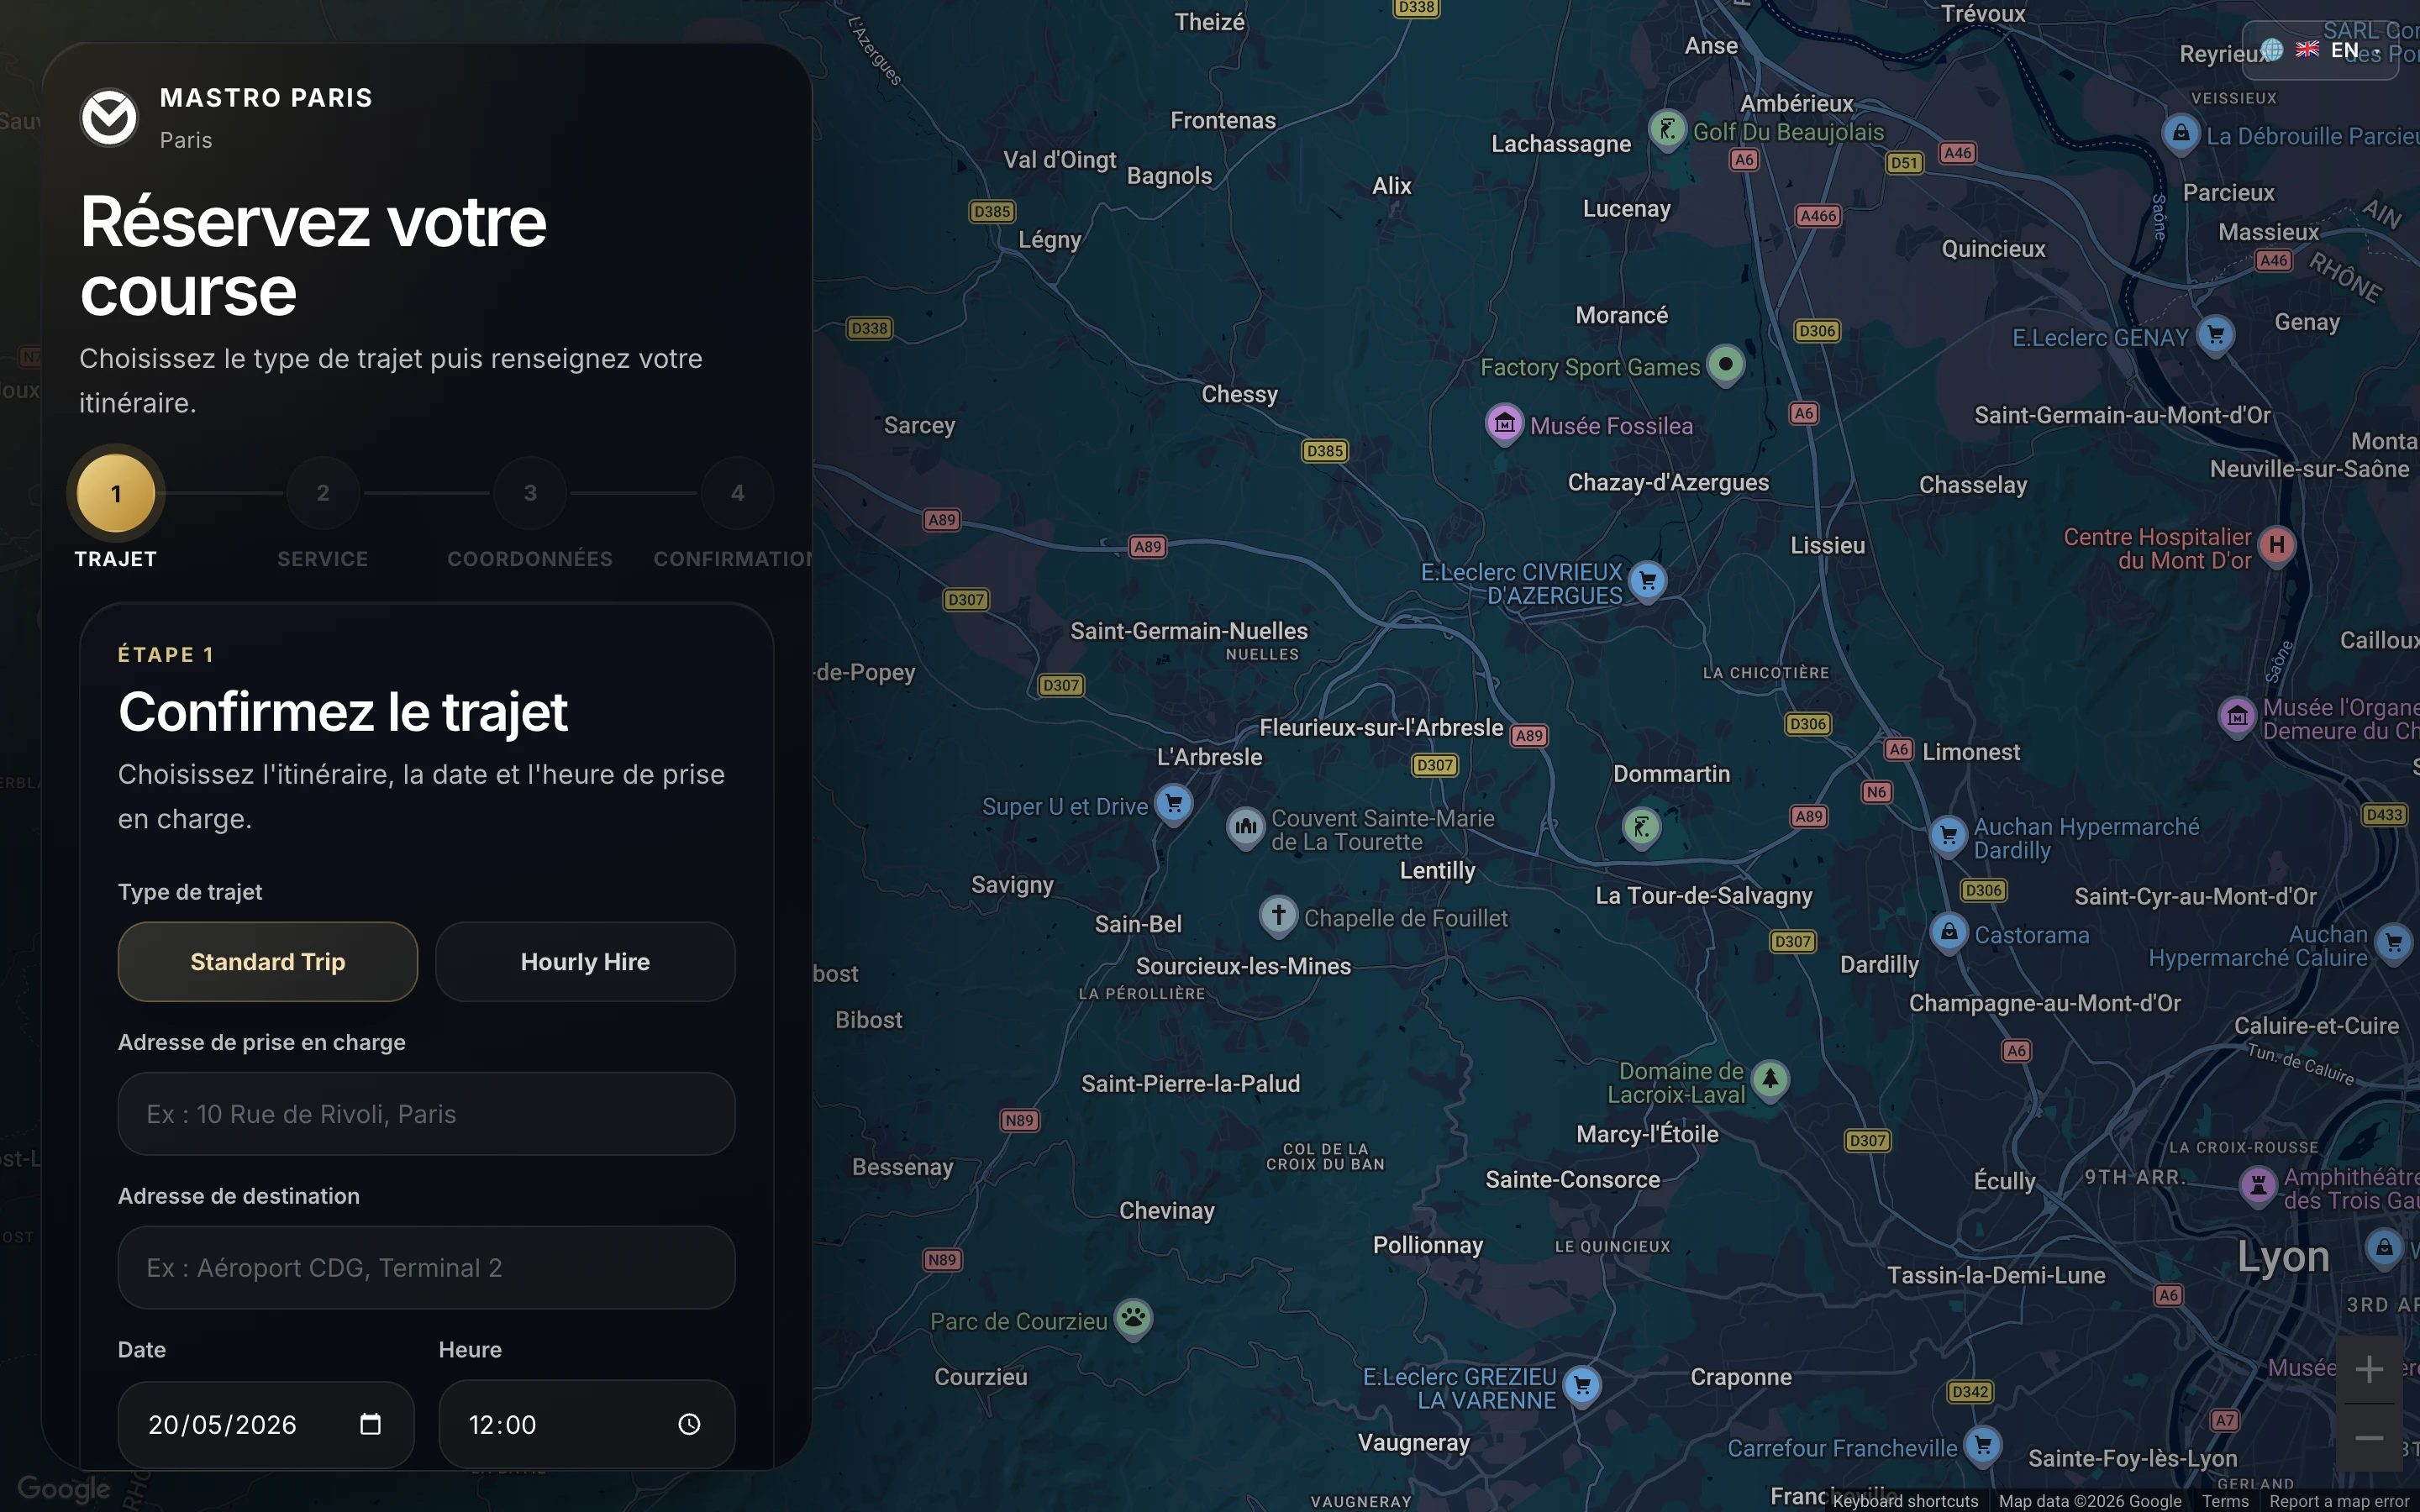Image resolution: width=2420 pixels, height=1512 pixels.
Task: Click the Golf Du Beaujolais marker
Action: click(1667, 129)
